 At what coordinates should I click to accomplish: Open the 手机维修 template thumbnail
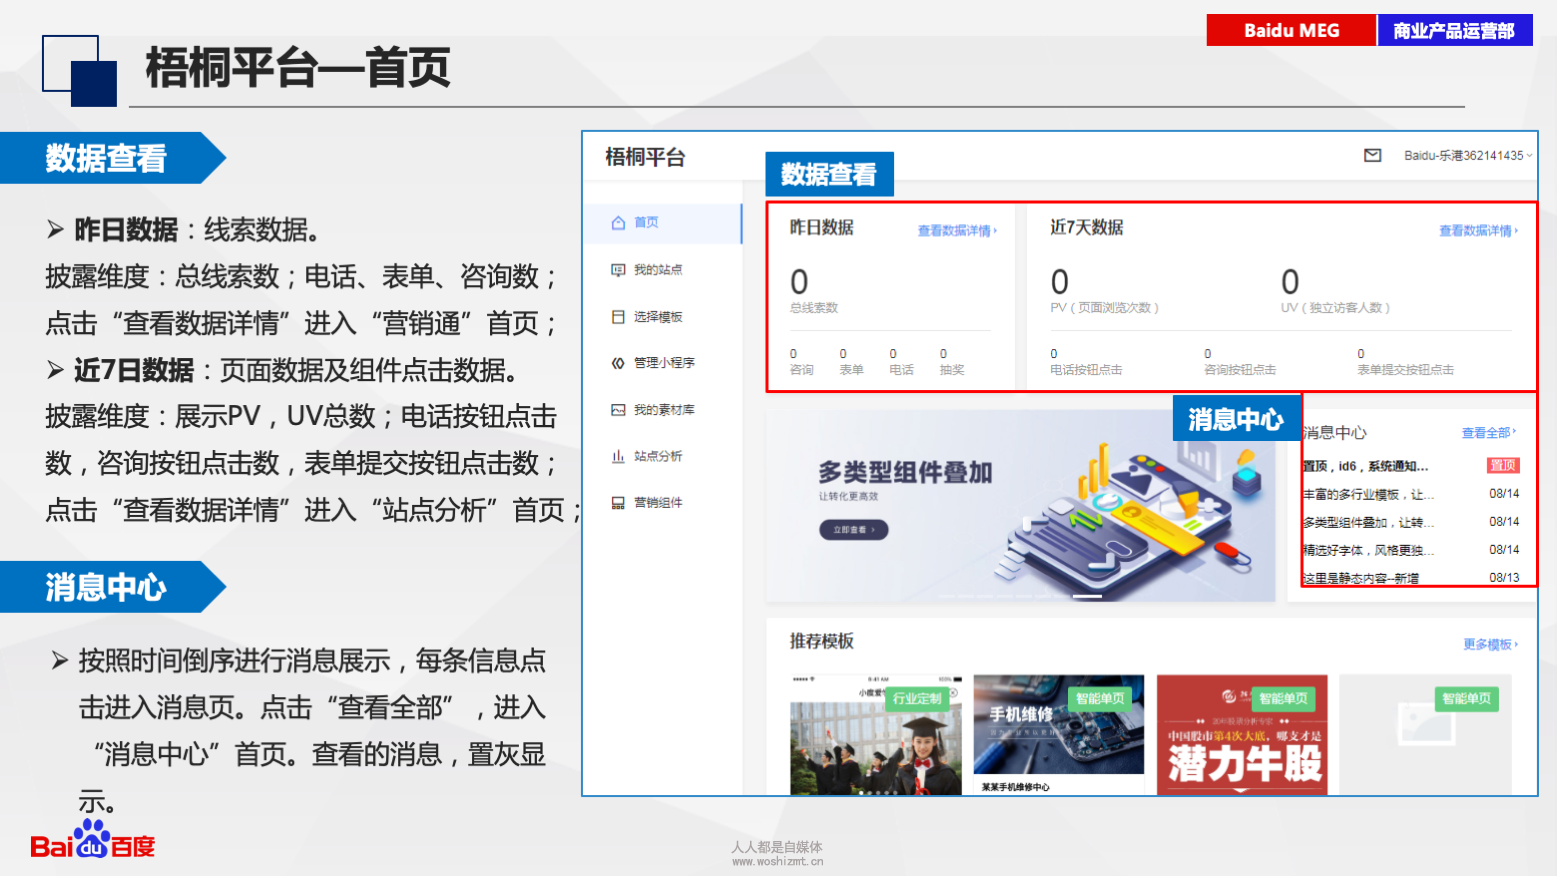[1058, 733]
